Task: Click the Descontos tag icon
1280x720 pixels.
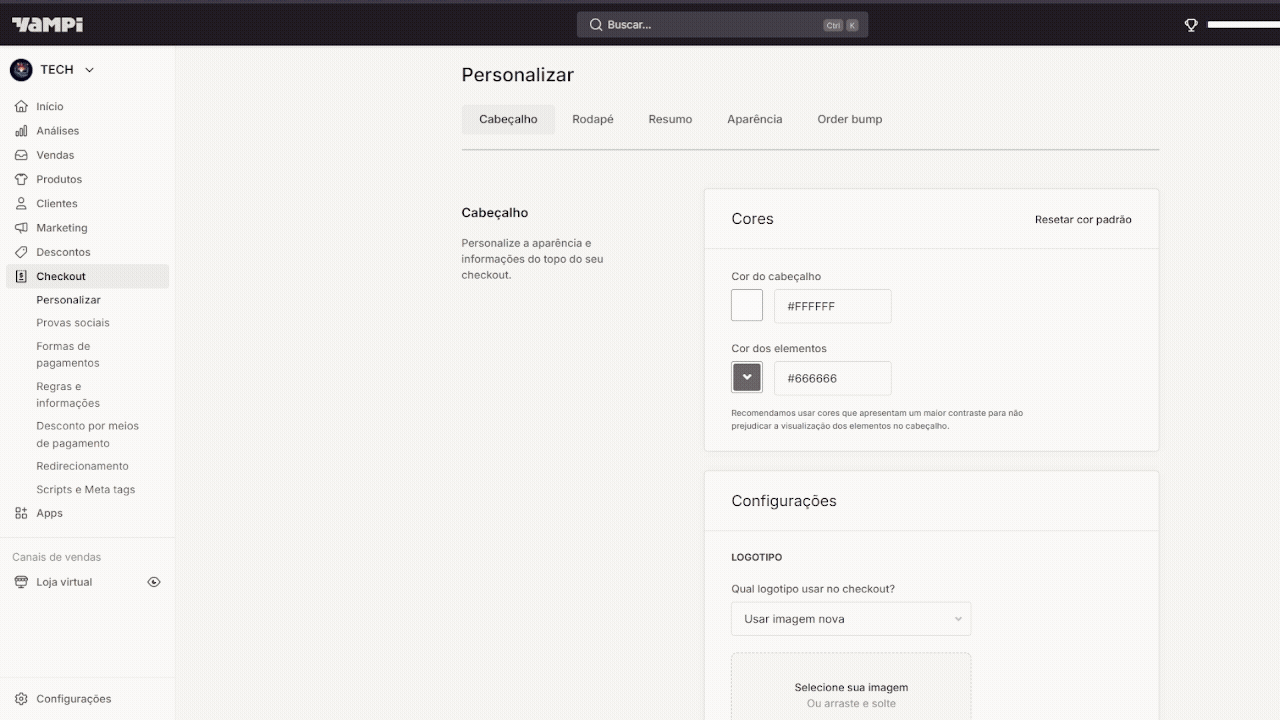Action: (x=21, y=252)
